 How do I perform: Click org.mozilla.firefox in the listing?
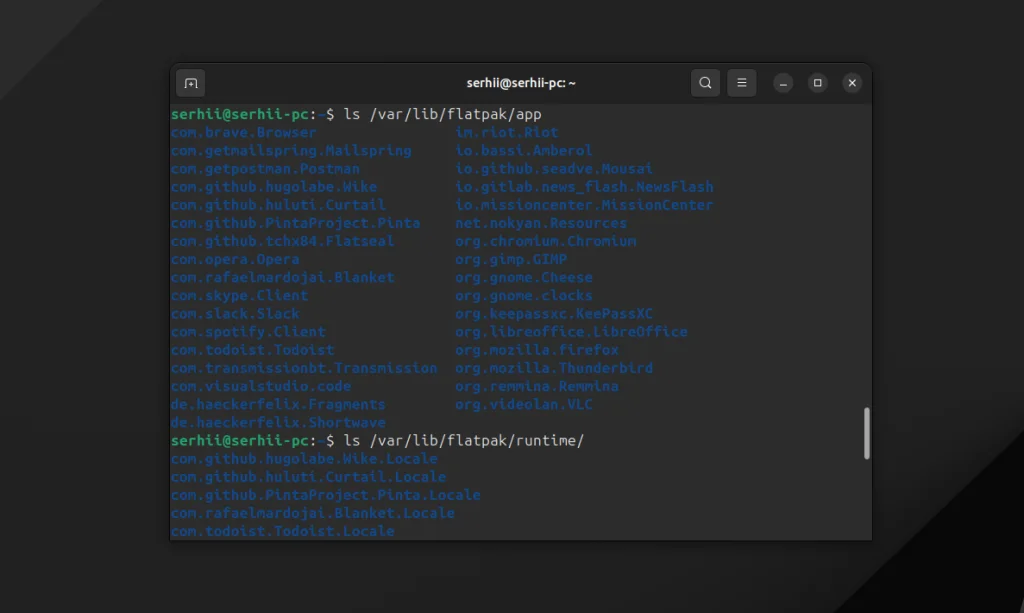(536, 350)
